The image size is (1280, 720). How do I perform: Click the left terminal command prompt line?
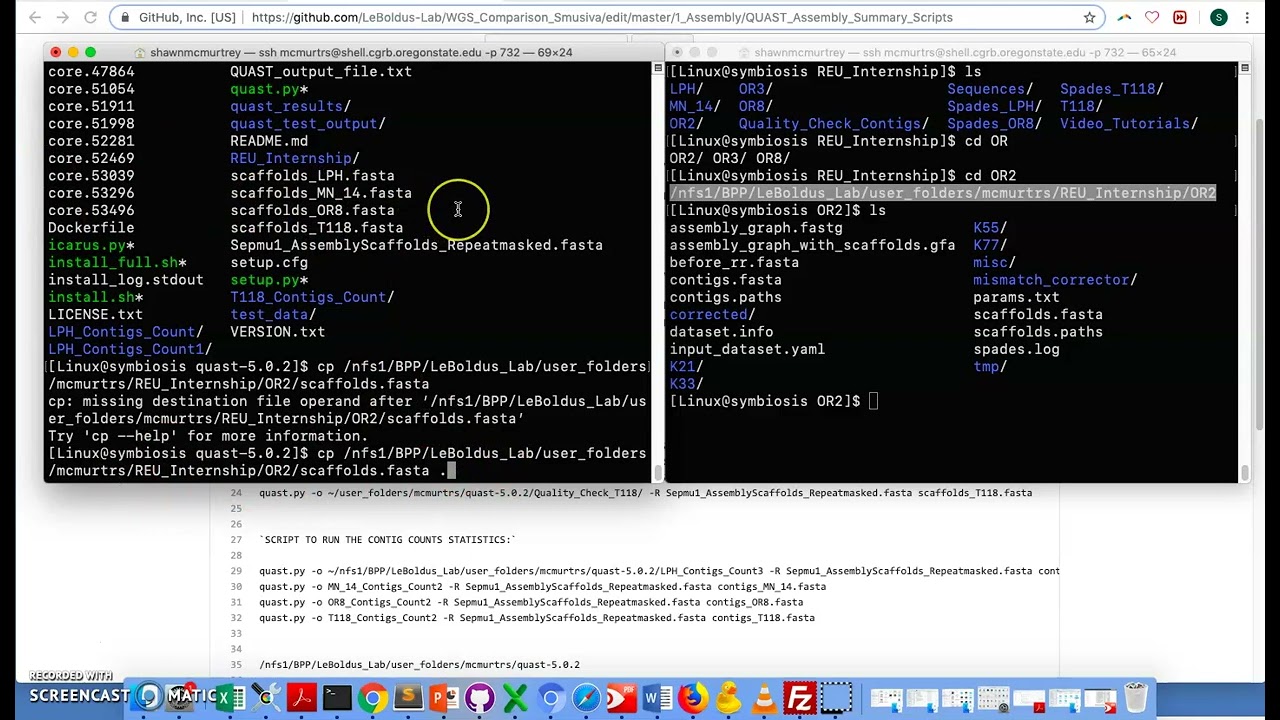click(x=347, y=462)
